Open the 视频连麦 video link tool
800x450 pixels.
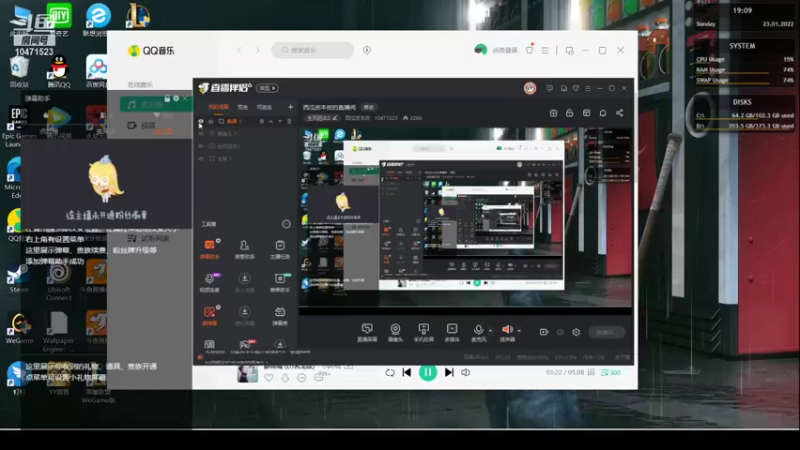pyautogui.click(x=209, y=282)
